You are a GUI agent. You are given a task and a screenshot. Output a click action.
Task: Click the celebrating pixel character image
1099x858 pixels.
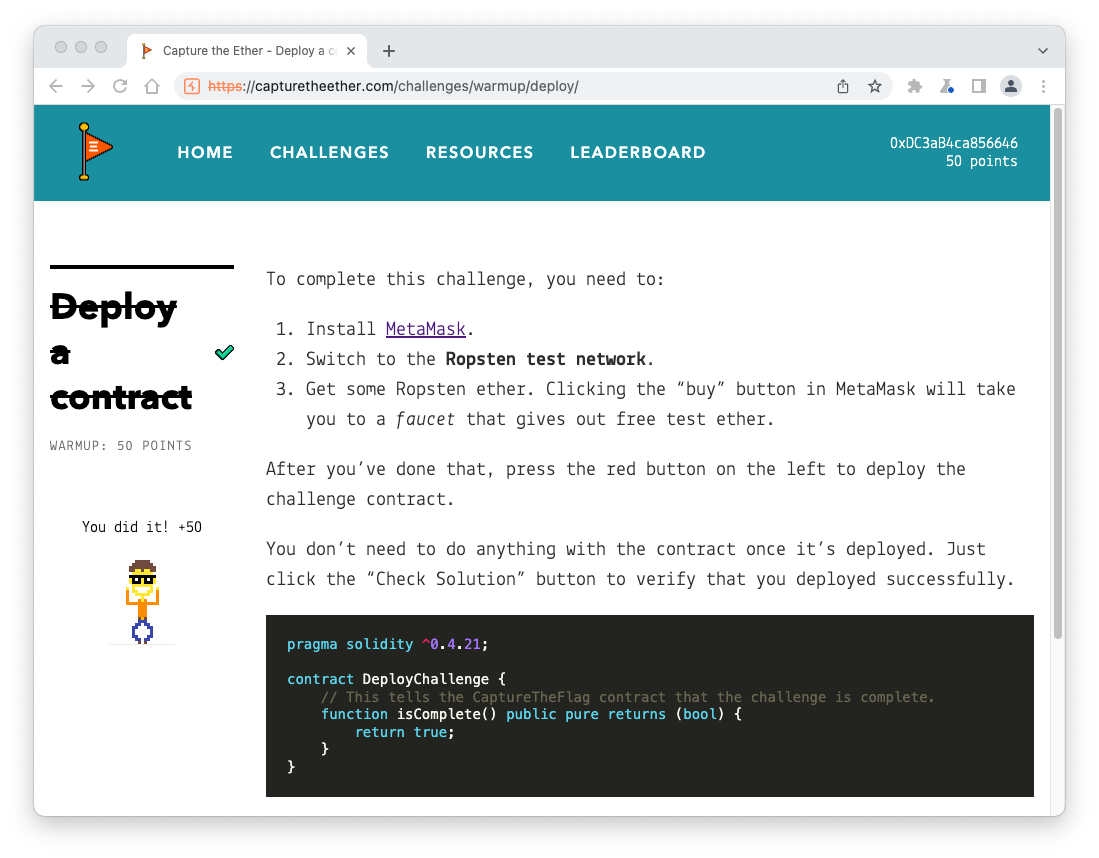click(x=142, y=601)
